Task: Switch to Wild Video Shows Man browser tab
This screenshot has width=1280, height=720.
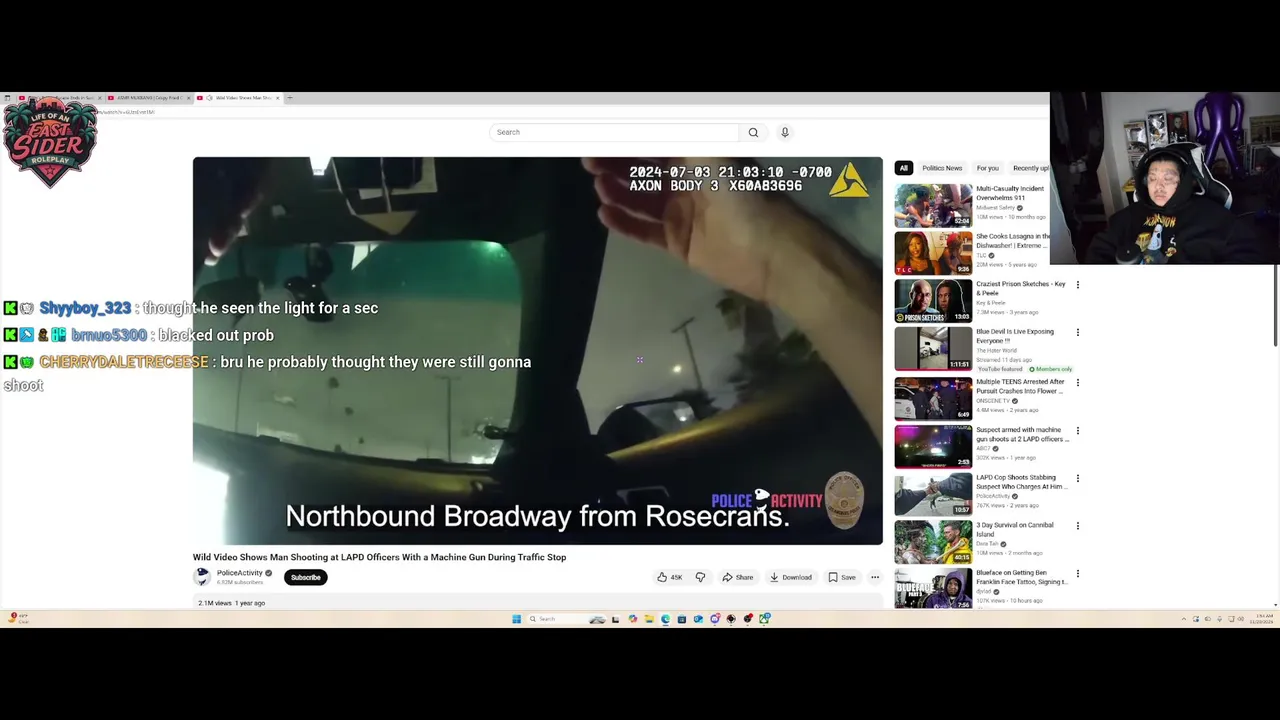Action: click(x=240, y=98)
